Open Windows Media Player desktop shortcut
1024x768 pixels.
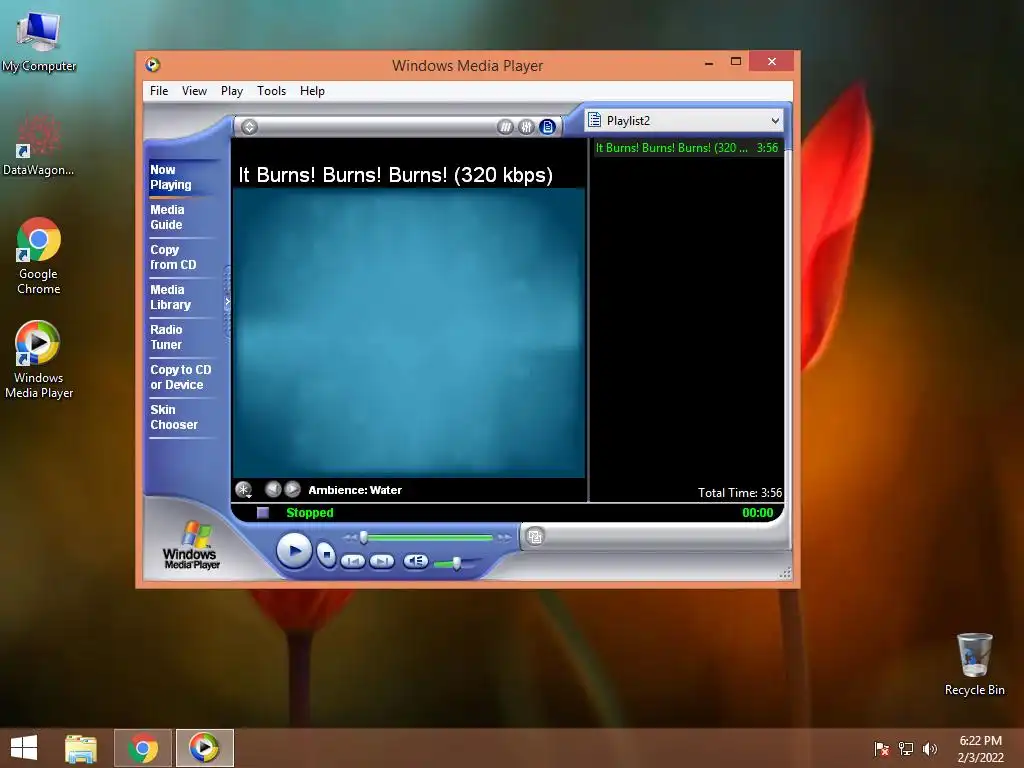coord(39,359)
